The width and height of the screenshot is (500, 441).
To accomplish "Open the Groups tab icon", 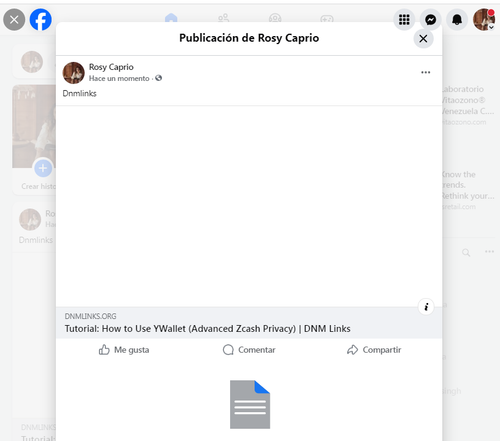I will [275, 18].
